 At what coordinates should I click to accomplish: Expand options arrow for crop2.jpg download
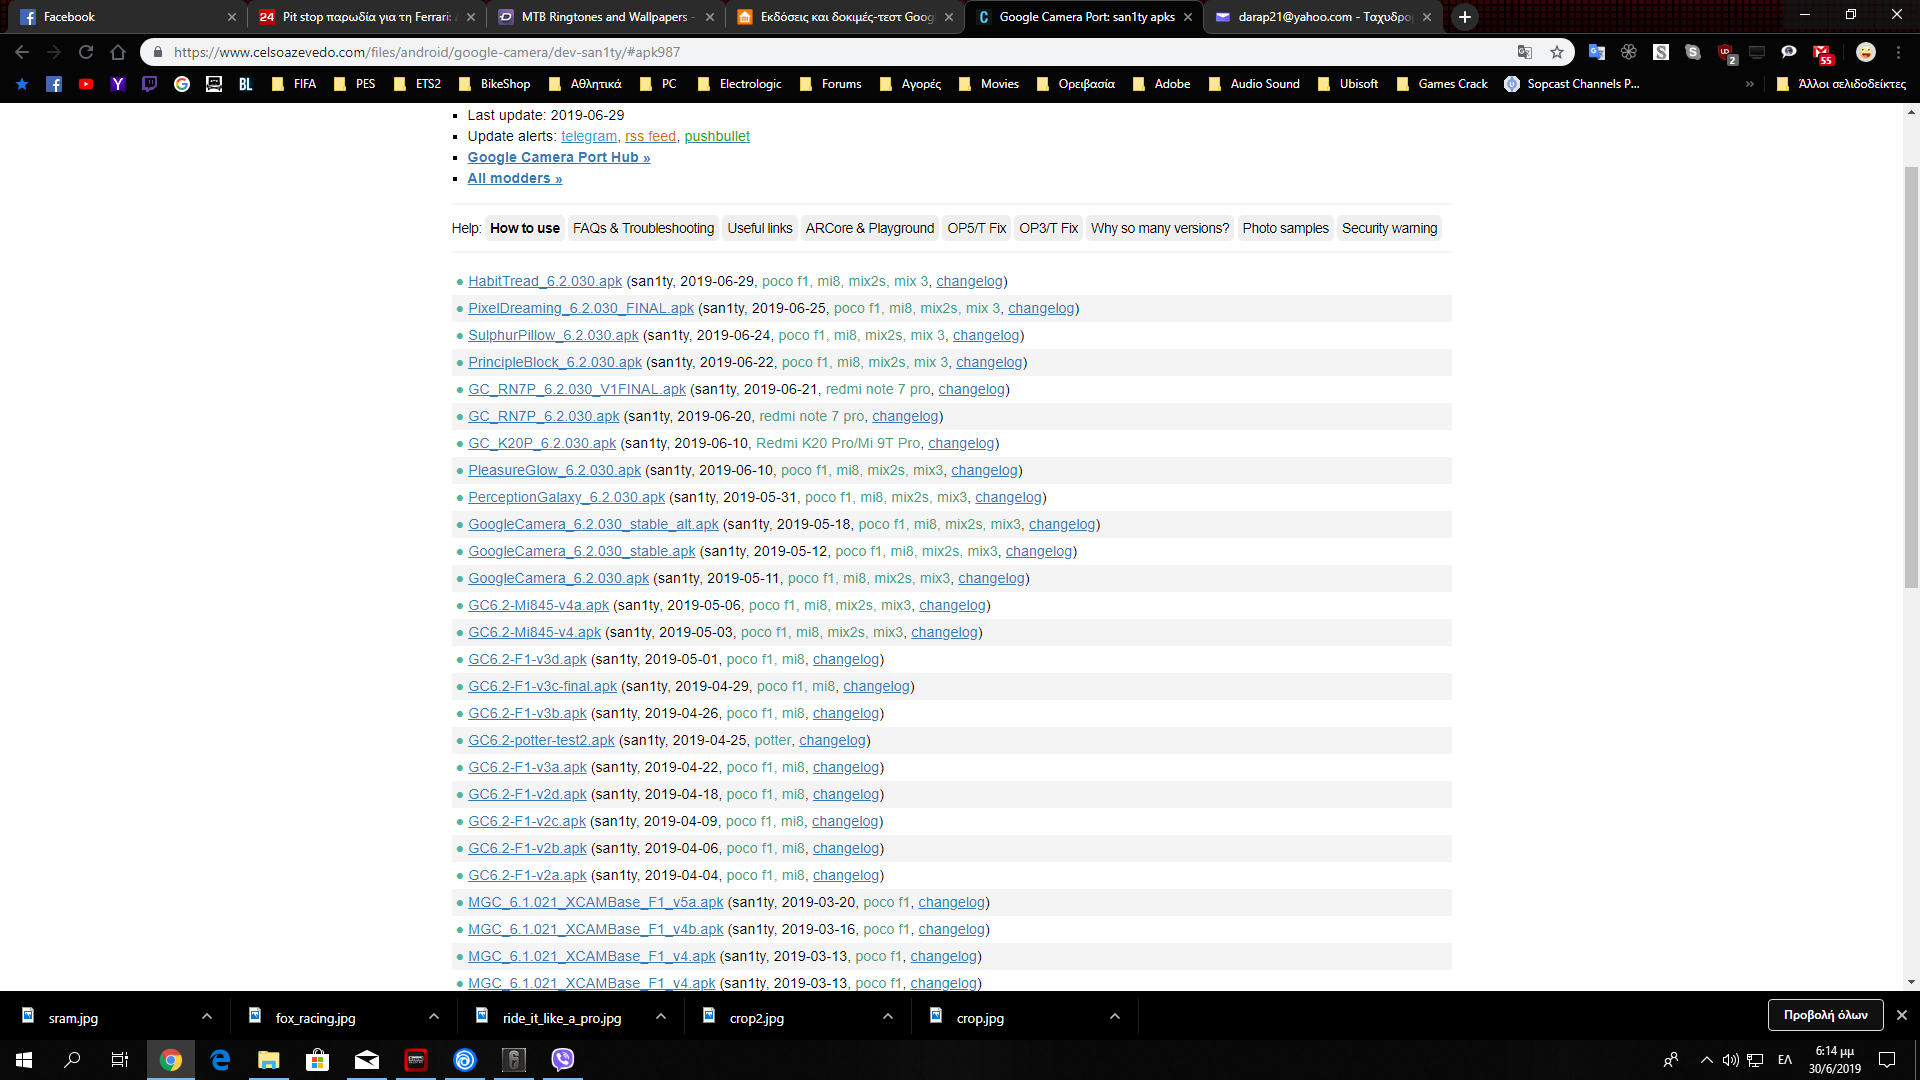887,1016
